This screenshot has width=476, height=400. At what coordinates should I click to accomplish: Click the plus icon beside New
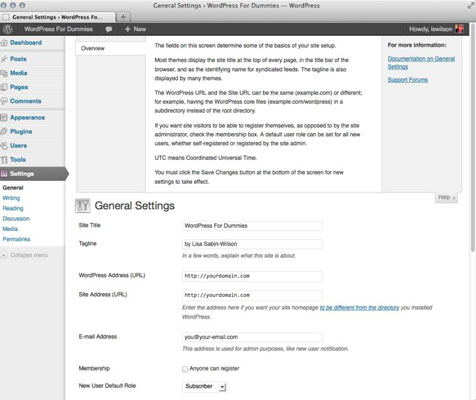coord(127,29)
